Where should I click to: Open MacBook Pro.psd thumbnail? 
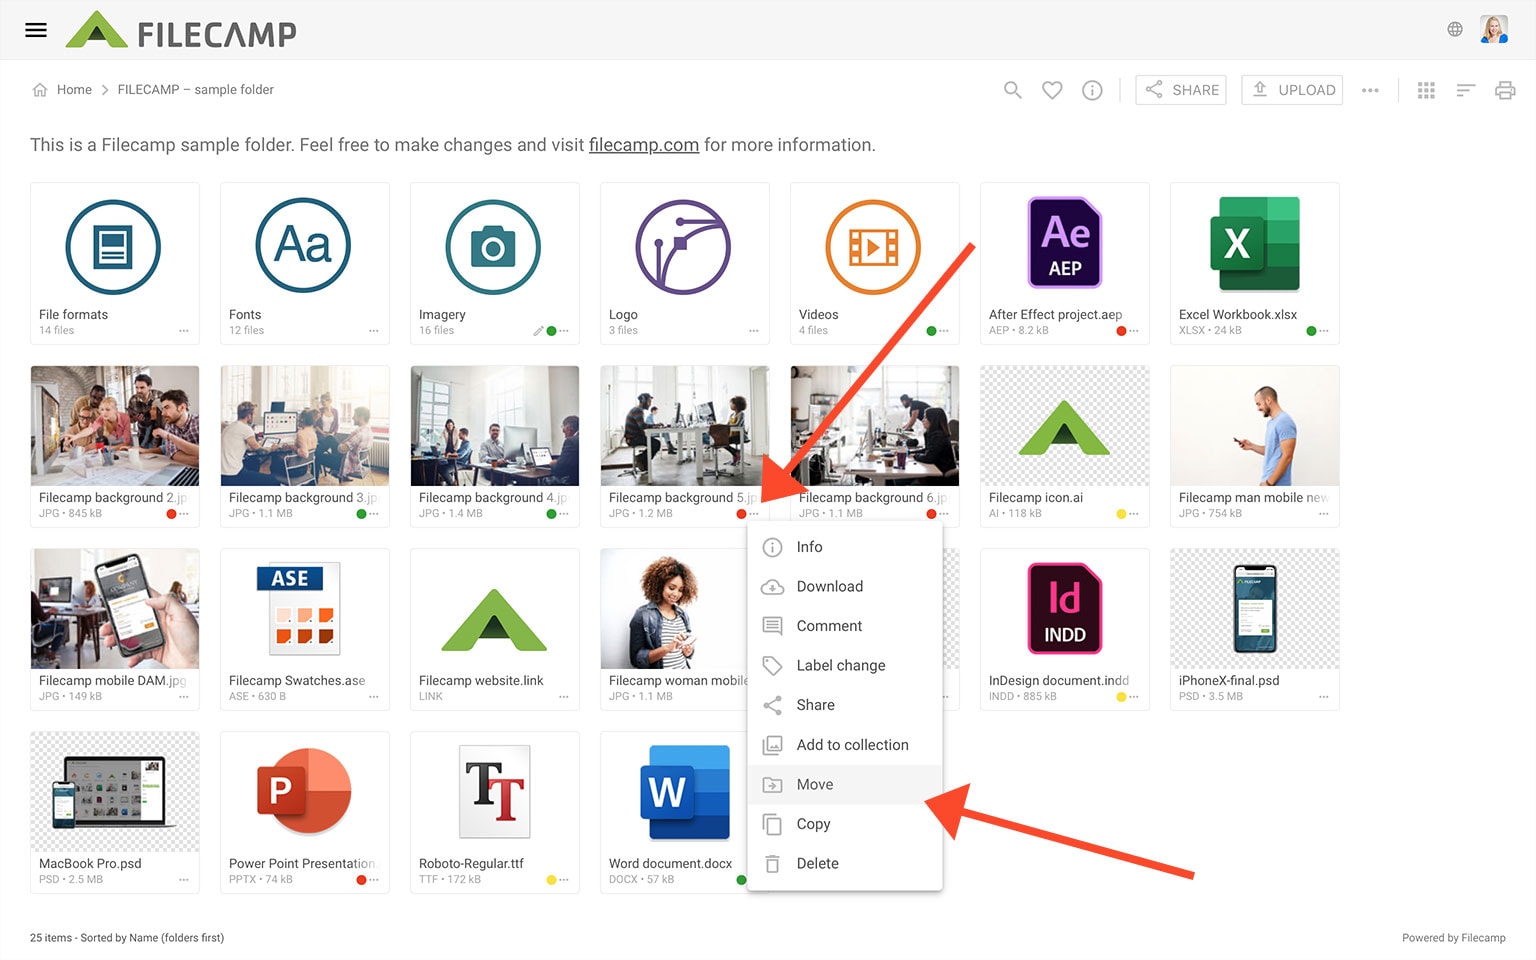[x=115, y=792]
